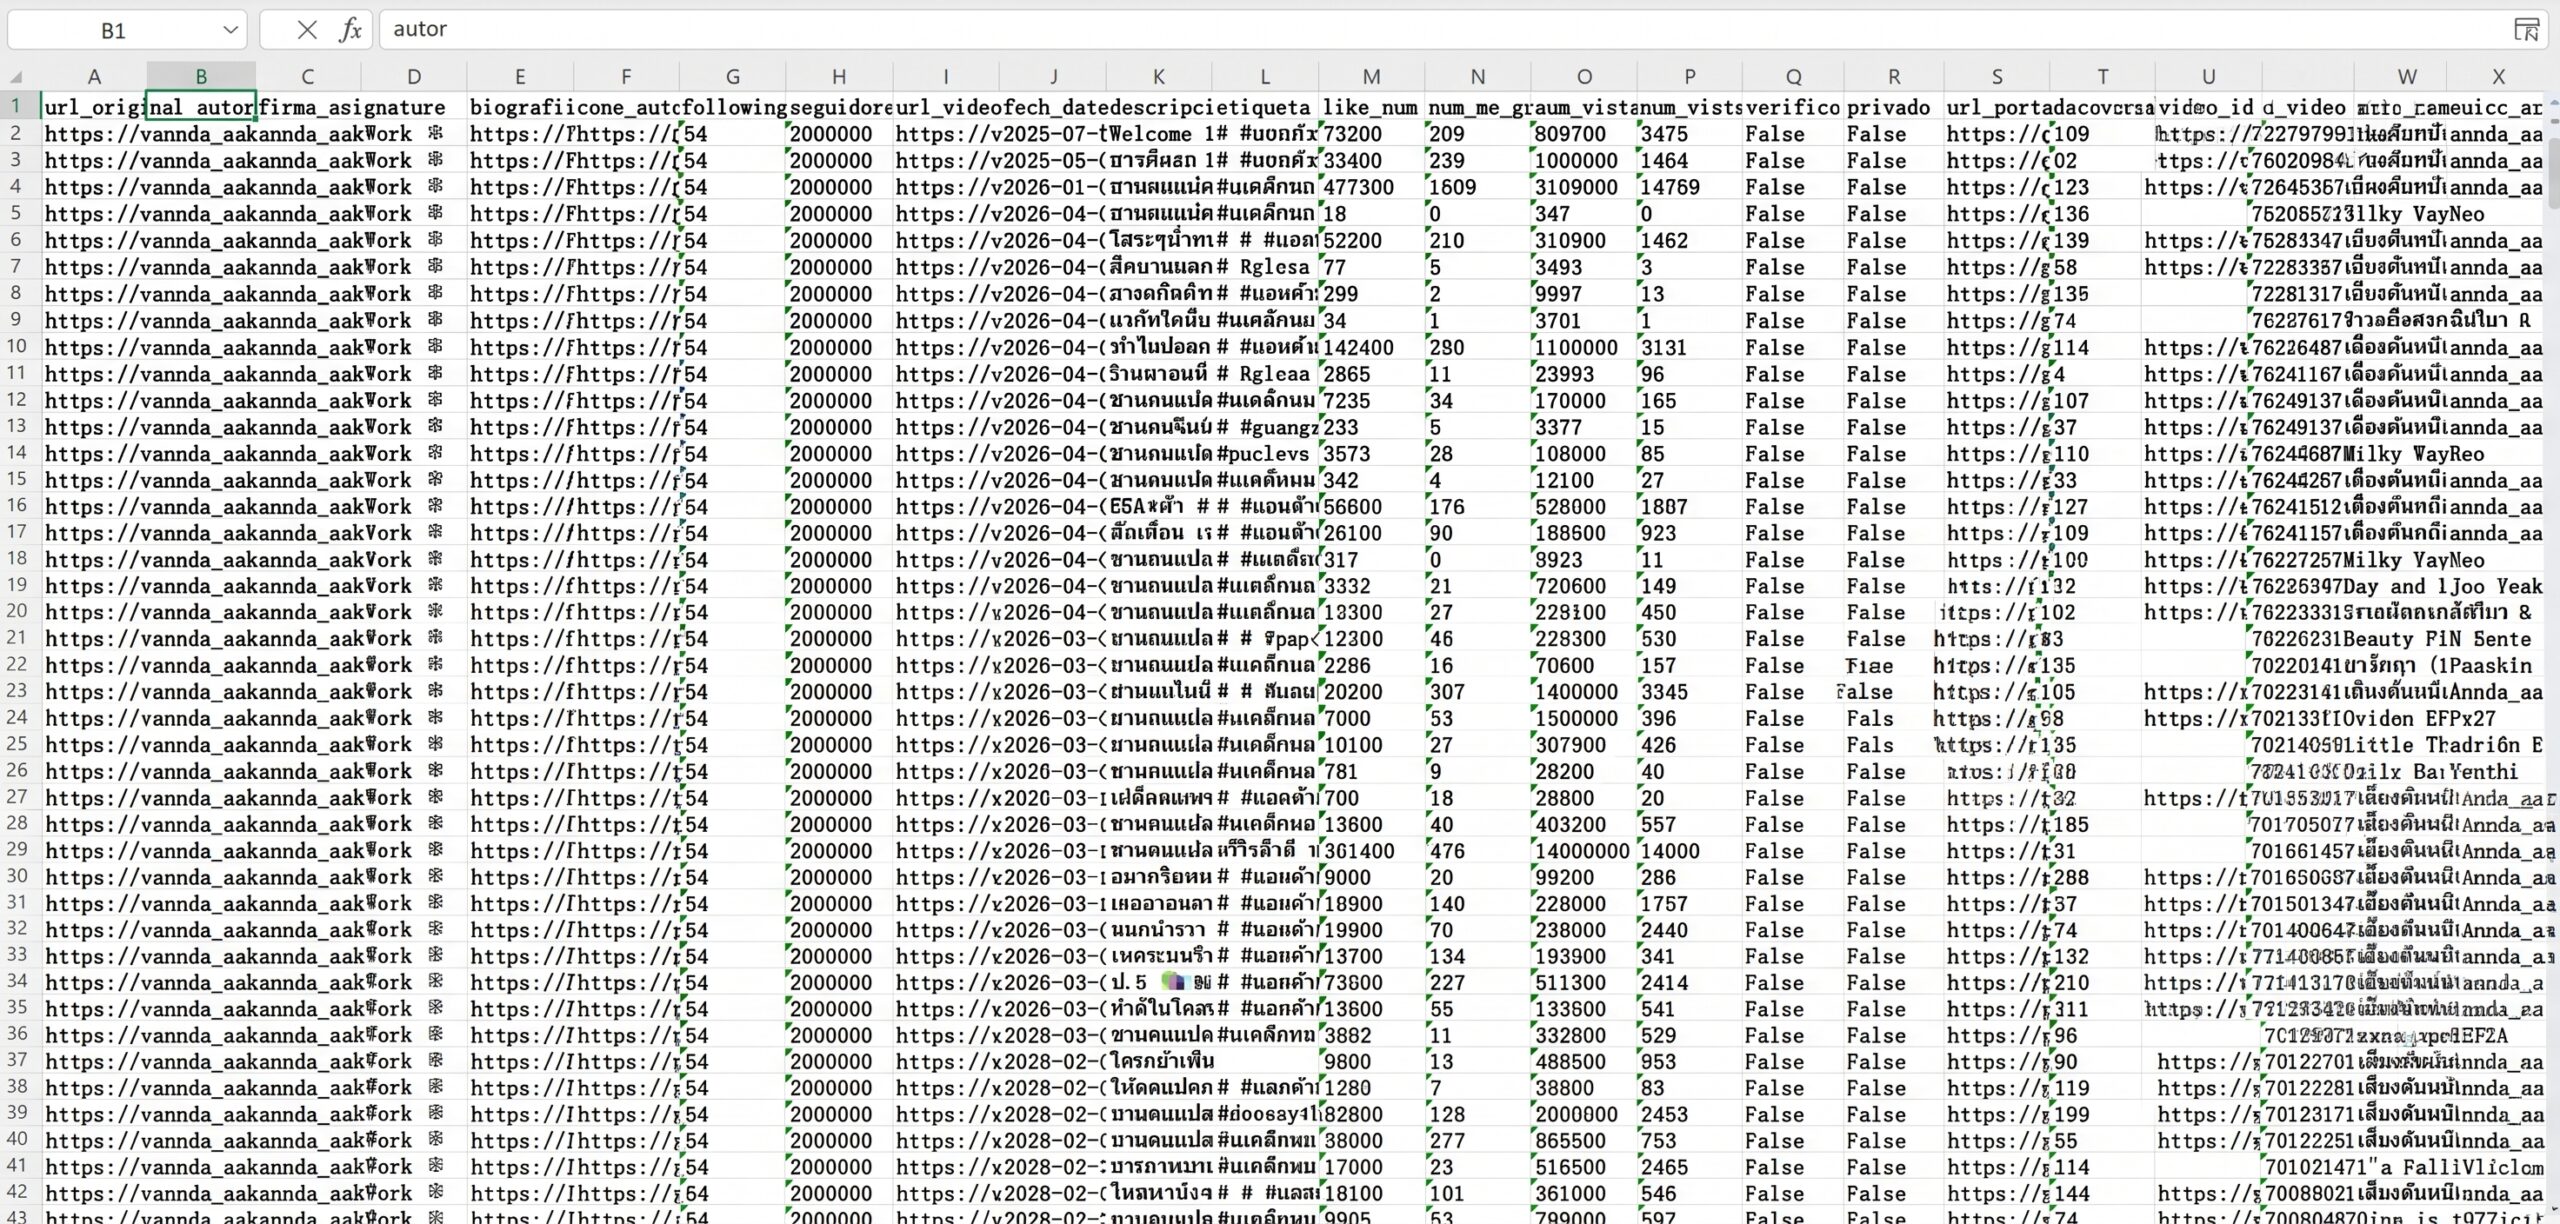The height and width of the screenshot is (1224, 2560).
Task: Select column G header
Action: point(733,77)
